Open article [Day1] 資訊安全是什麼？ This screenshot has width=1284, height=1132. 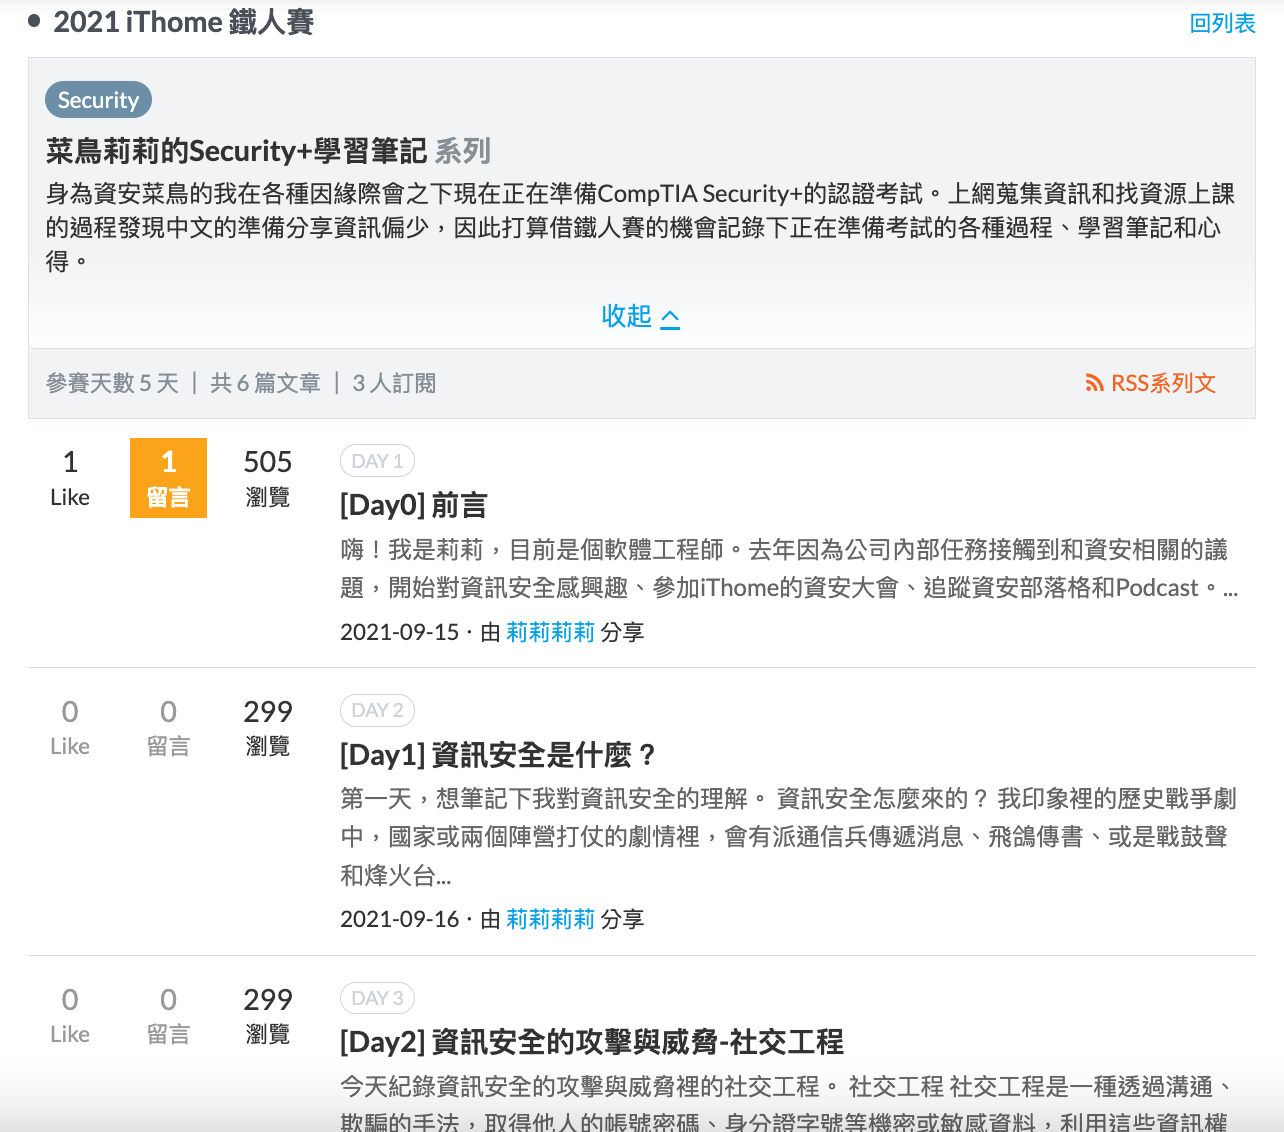coord(499,754)
